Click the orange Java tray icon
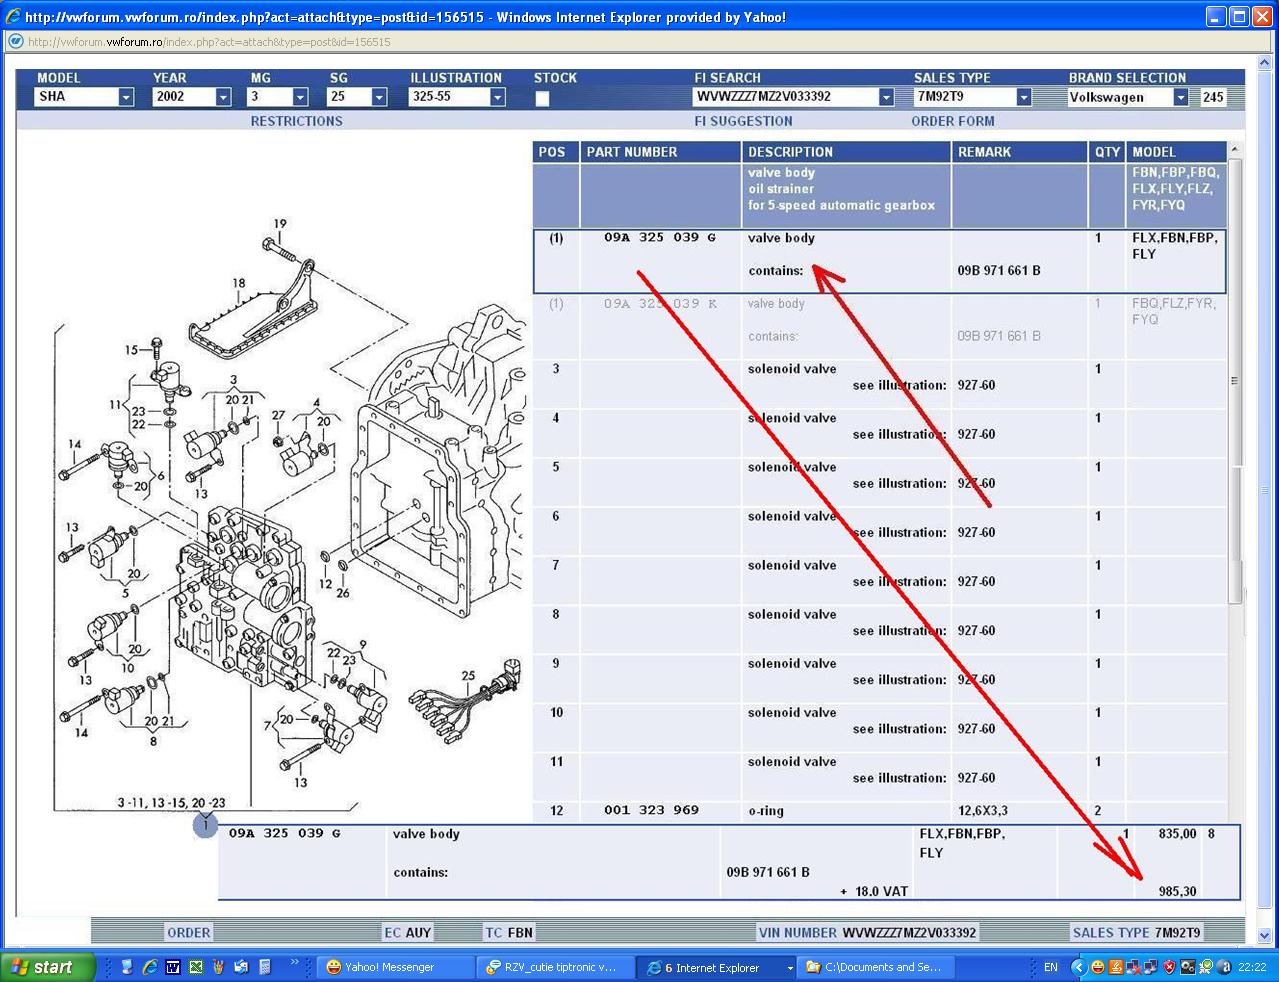The height and width of the screenshot is (982, 1279). coord(1116,967)
